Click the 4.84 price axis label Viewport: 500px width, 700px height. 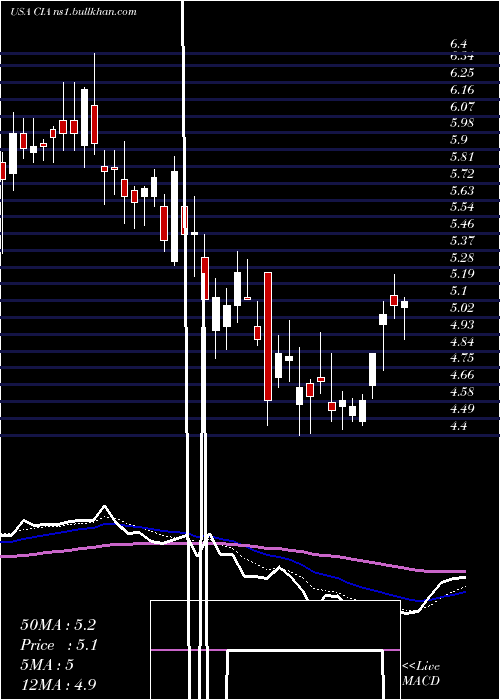pyautogui.click(x=462, y=342)
